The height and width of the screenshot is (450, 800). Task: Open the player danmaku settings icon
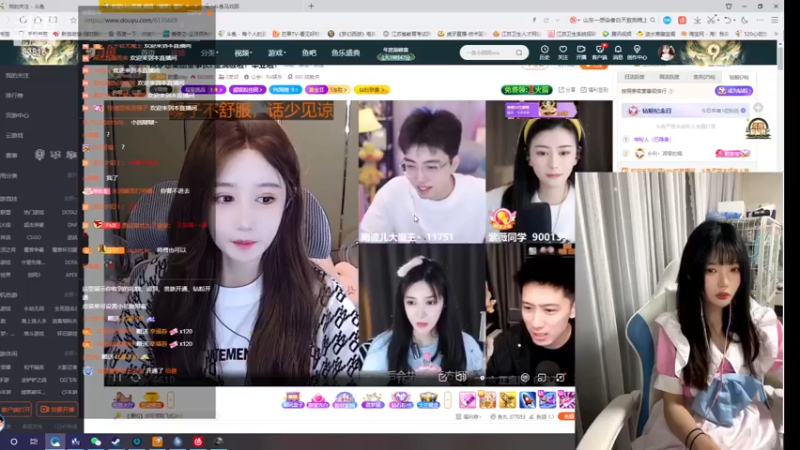click(x=525, y=378)
